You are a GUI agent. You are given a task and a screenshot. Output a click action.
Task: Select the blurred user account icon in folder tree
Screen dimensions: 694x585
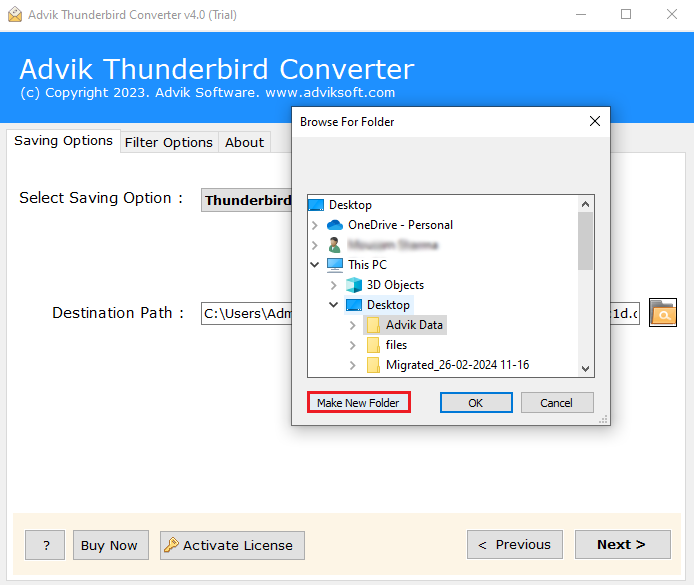(x=334, y=245)
